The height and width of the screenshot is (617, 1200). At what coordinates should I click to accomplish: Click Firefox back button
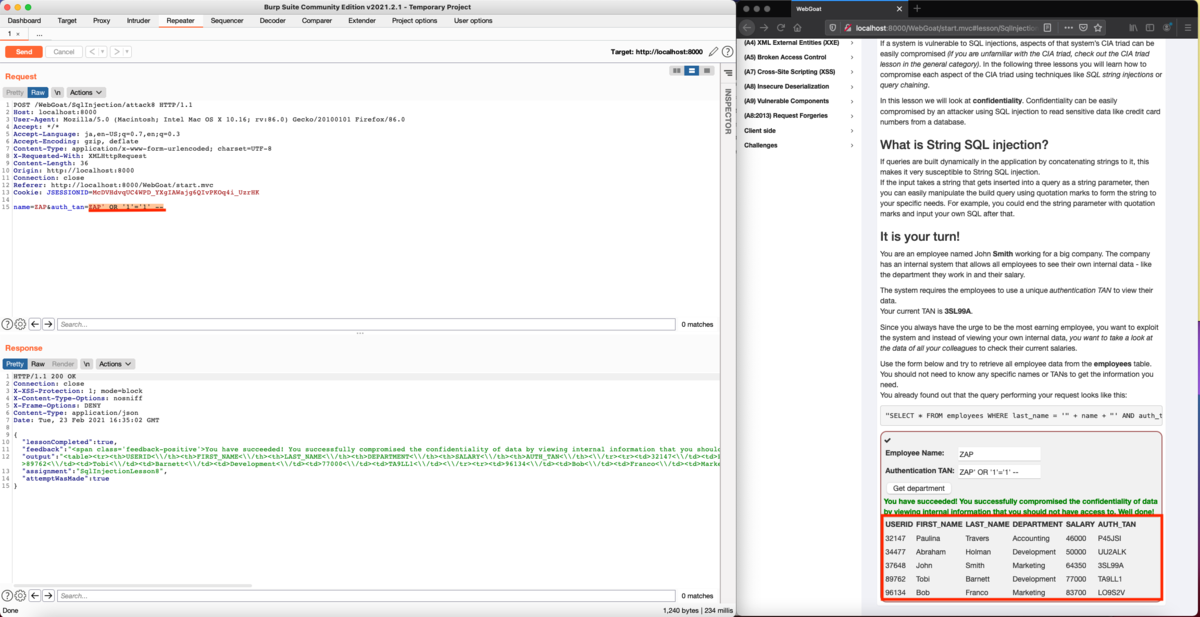click(x=749, y=28)
